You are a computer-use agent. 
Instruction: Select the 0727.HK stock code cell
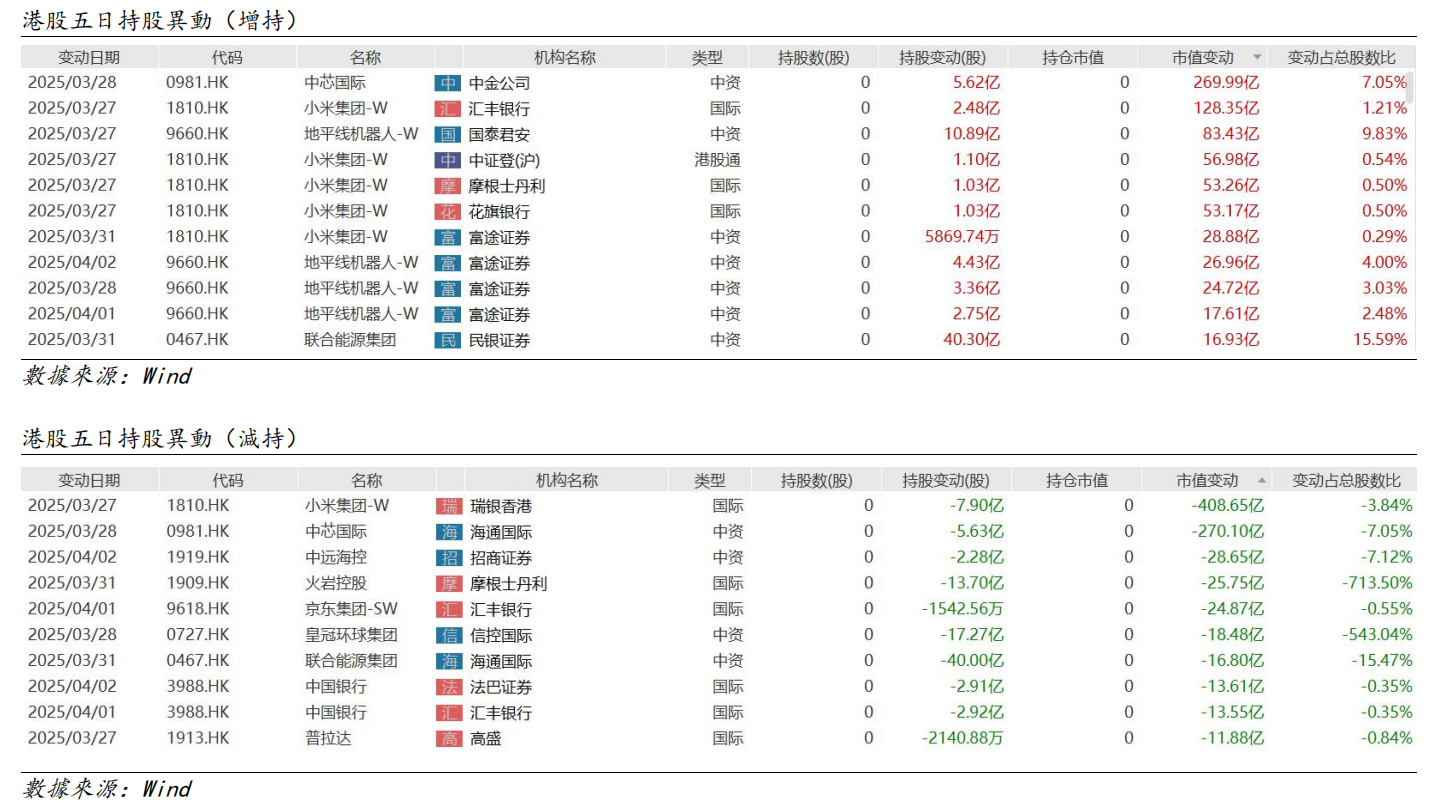click(x=198, y=635)
